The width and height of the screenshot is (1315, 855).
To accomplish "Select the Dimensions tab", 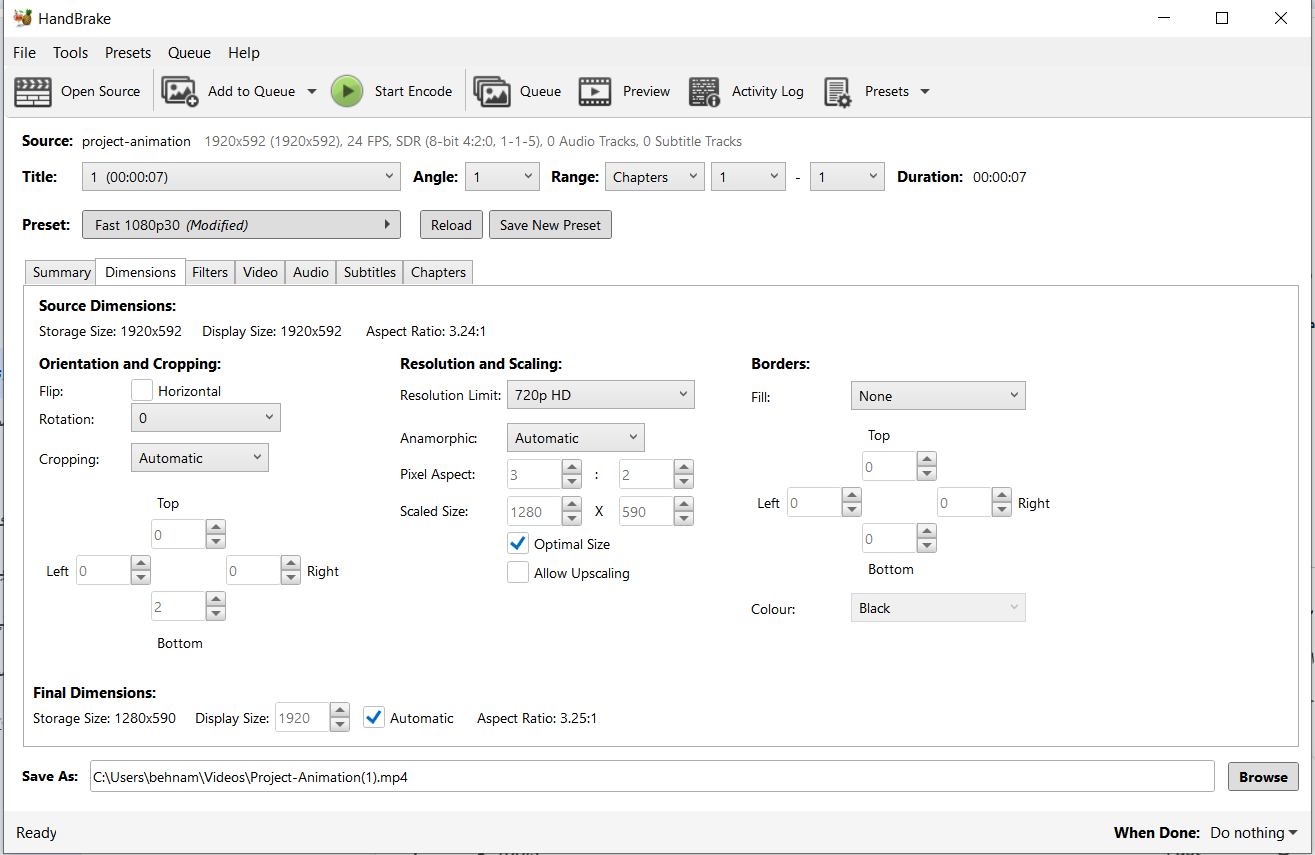I will pyautogui.click(x=140, y=271).
